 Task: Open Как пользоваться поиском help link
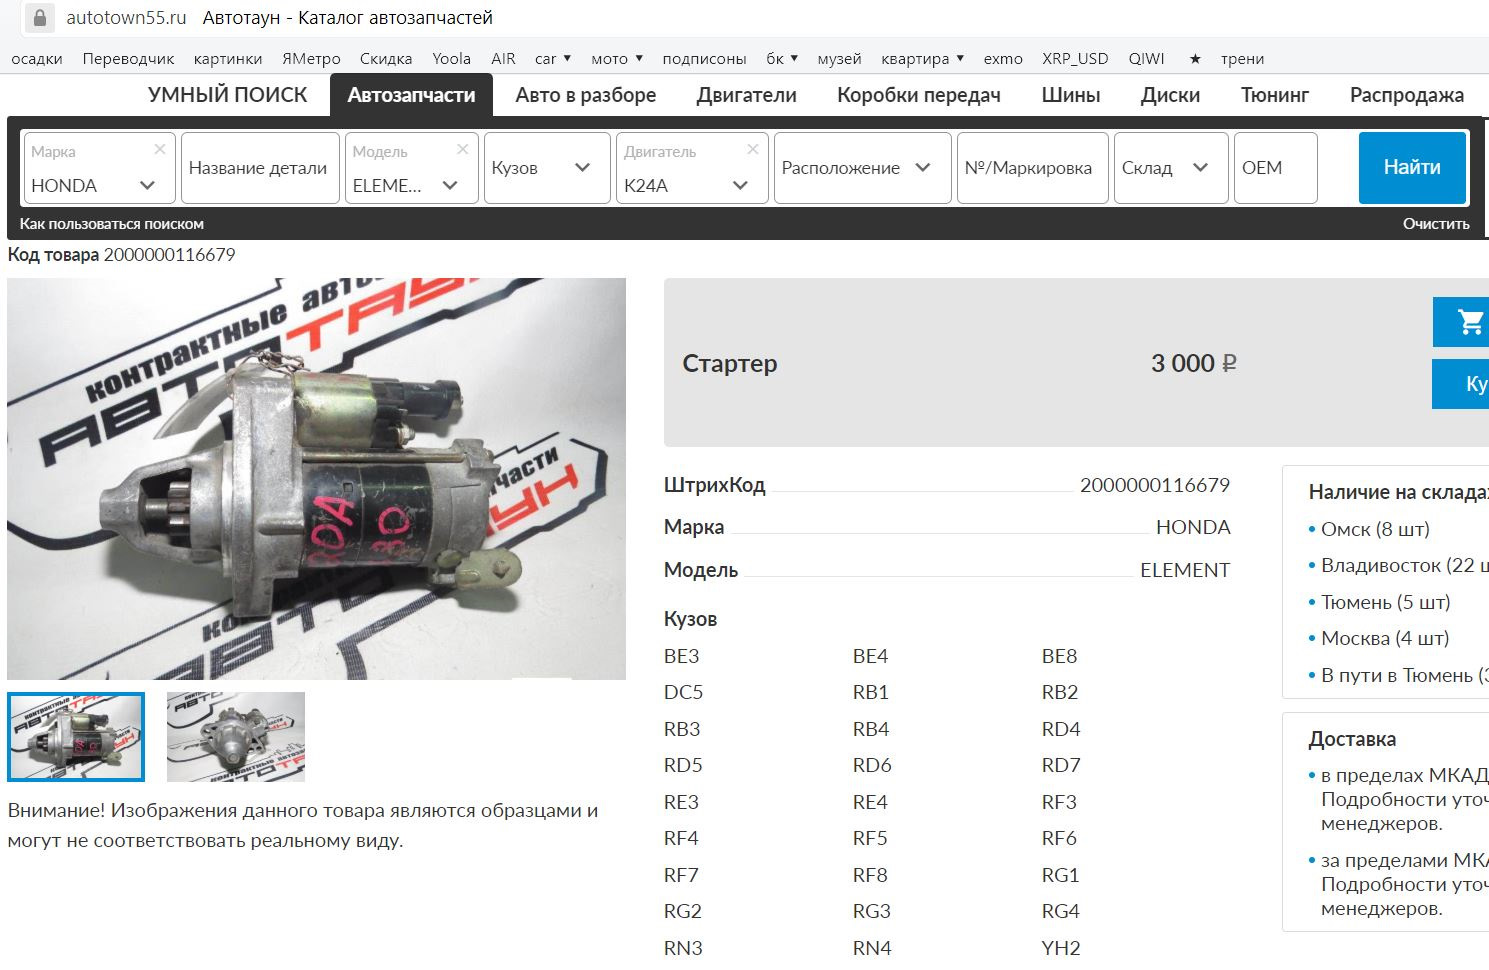pyautogui.click(x=112, y=224)
